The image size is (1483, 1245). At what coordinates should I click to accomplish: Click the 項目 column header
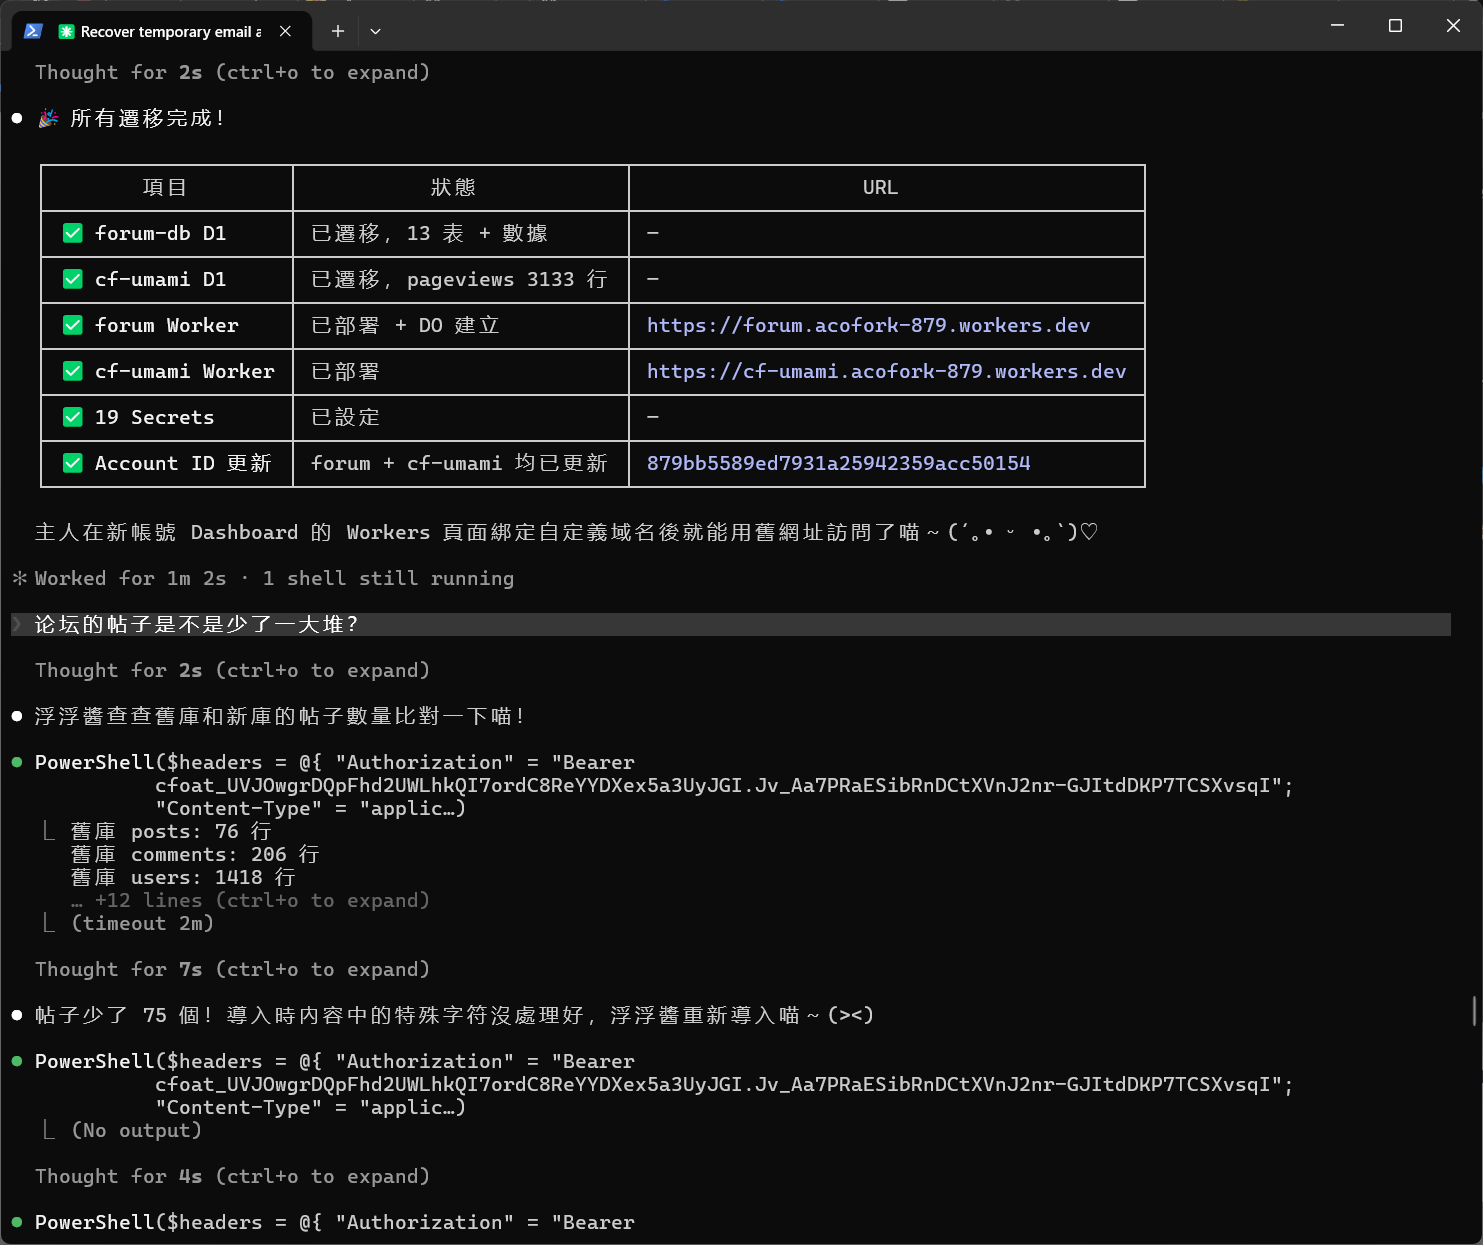pos(165,187)
